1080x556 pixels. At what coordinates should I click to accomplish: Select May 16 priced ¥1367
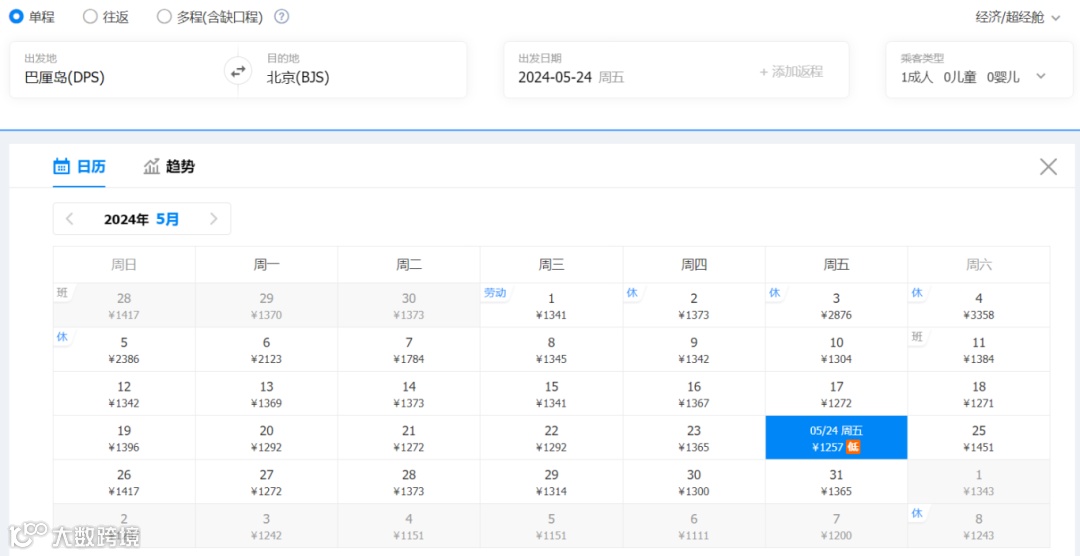click(x=694, y=393)
